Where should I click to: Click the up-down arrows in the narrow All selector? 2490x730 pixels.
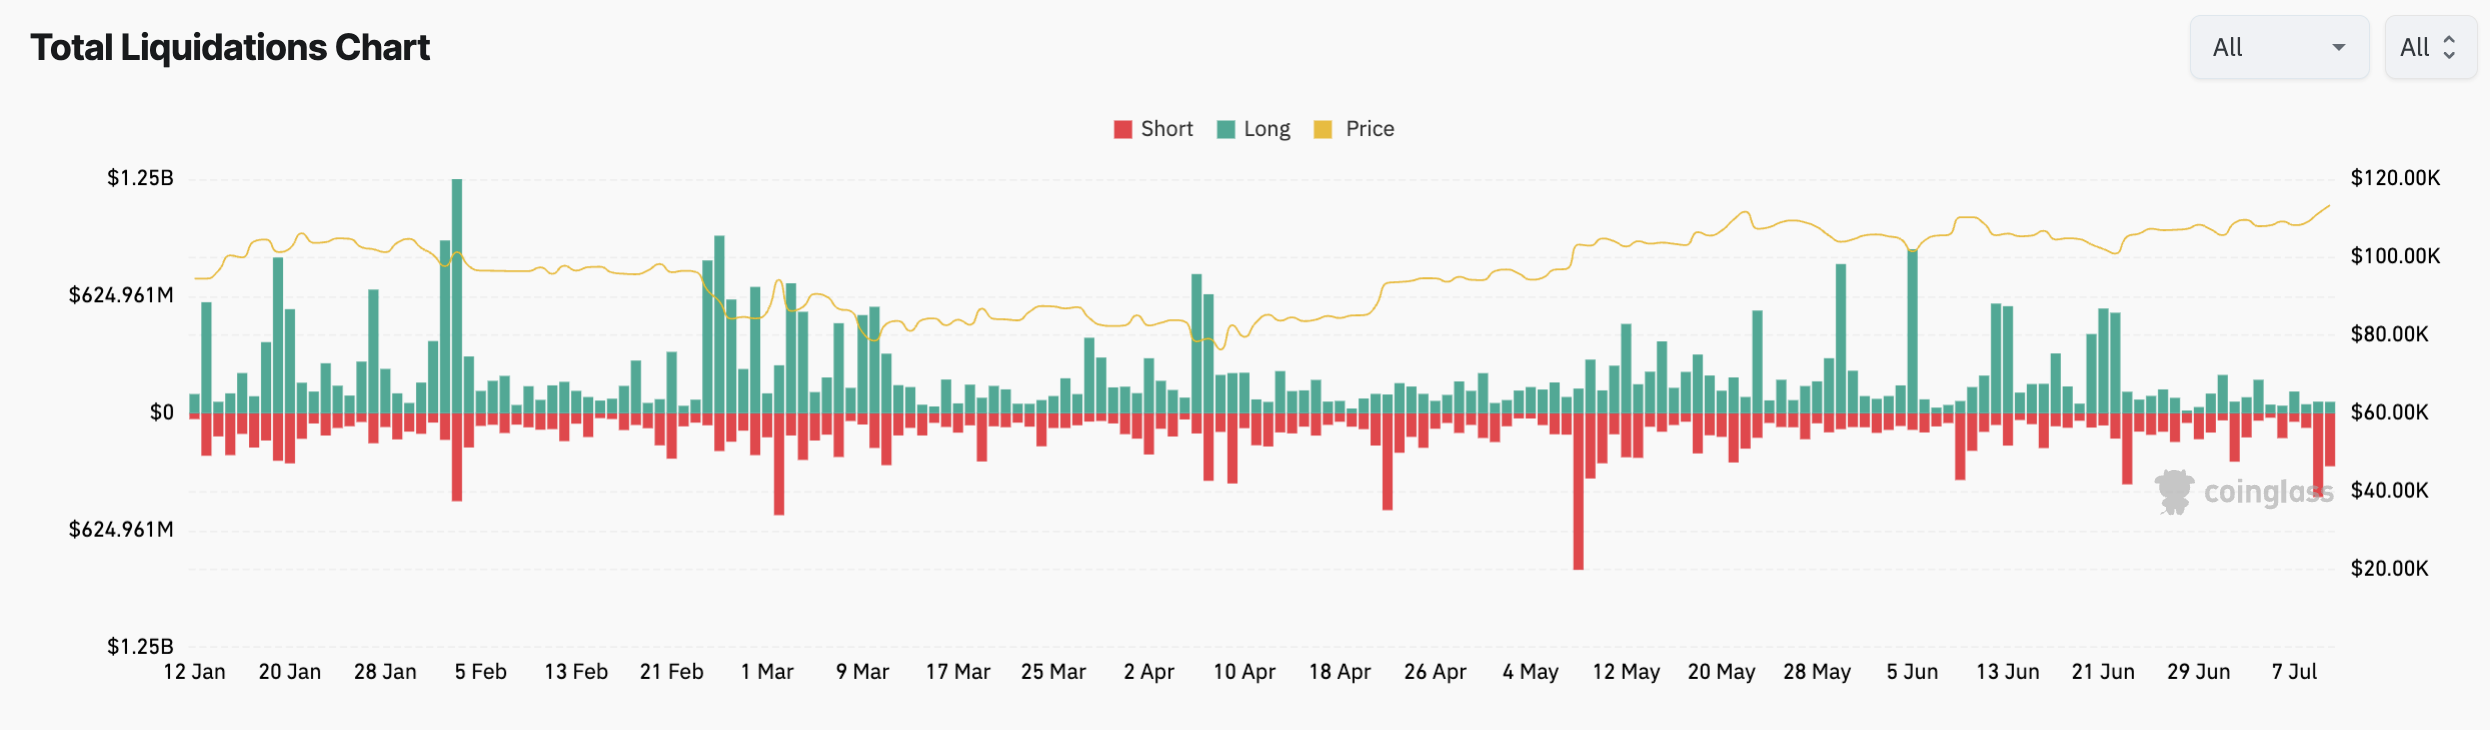(2449, 47)
